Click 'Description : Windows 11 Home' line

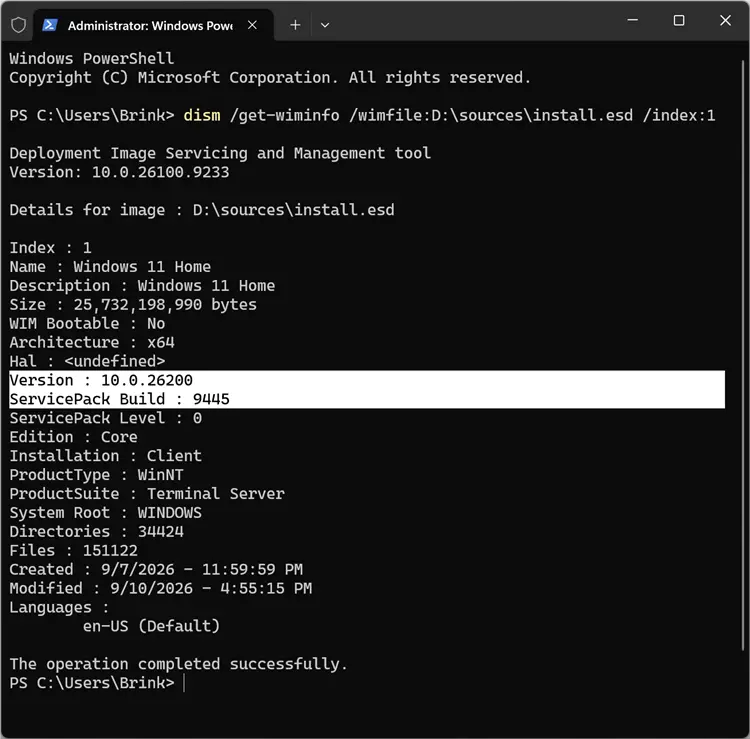(x=142, y=286)
